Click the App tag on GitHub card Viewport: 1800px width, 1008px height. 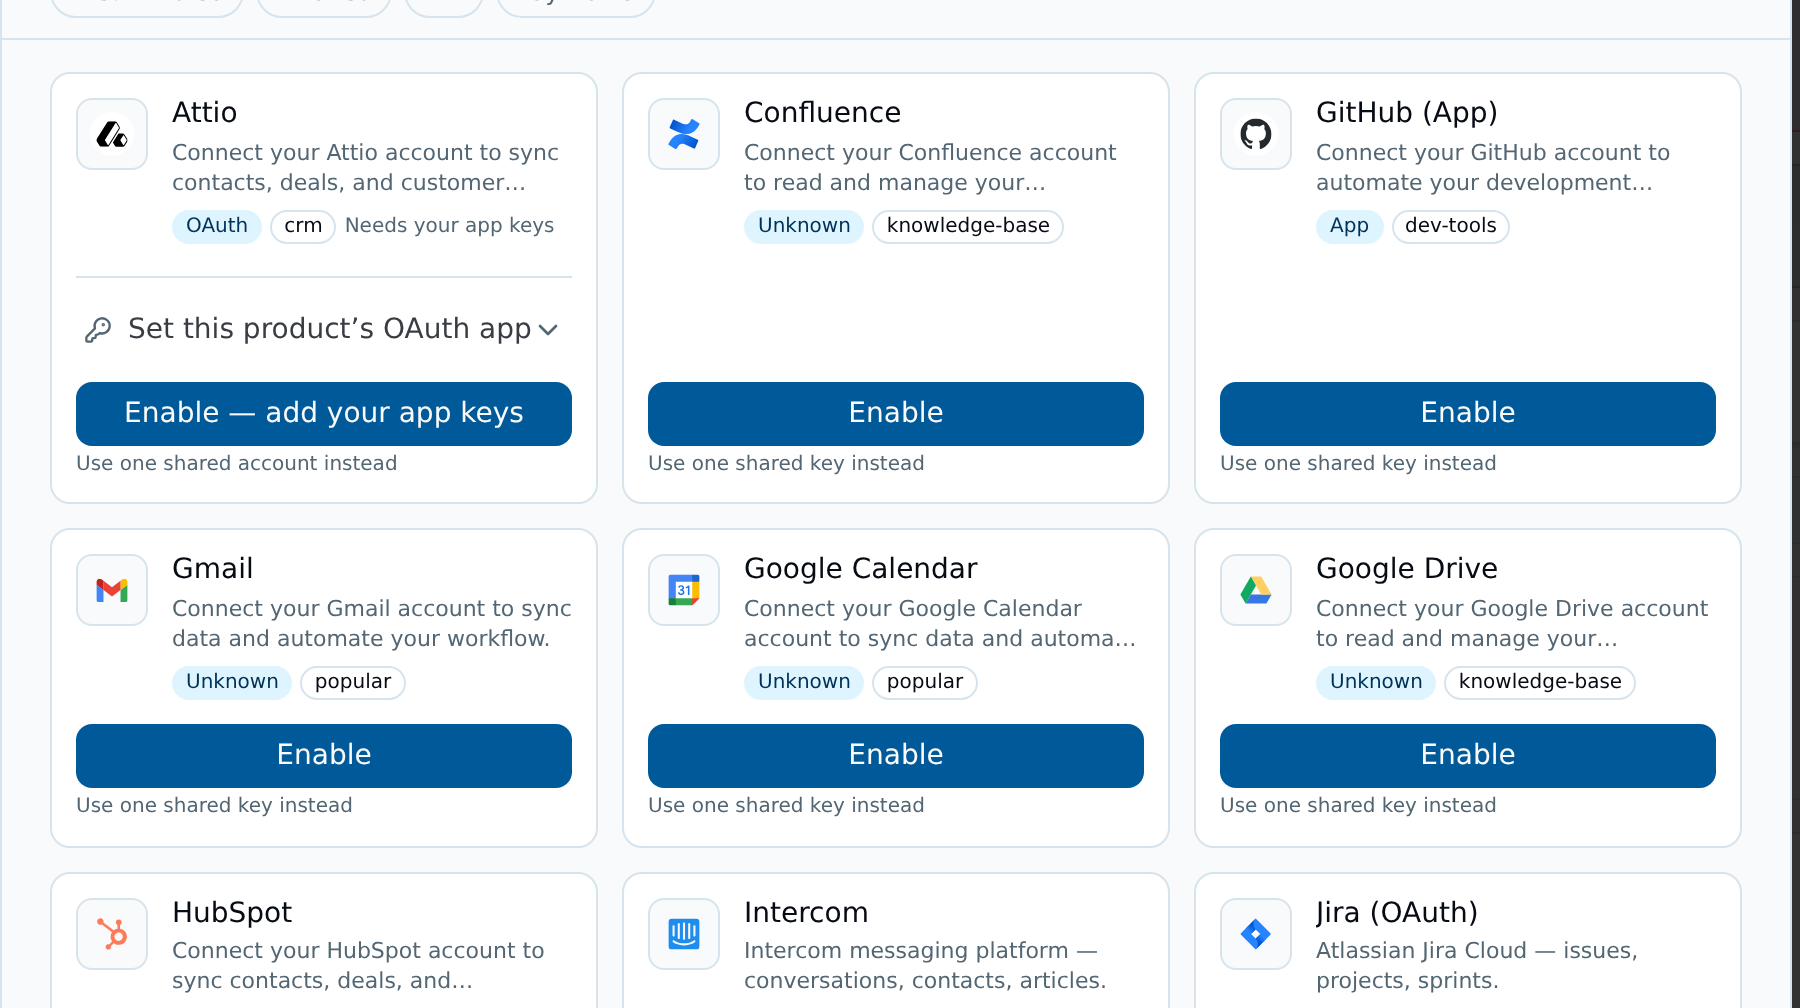(1349, 226)
